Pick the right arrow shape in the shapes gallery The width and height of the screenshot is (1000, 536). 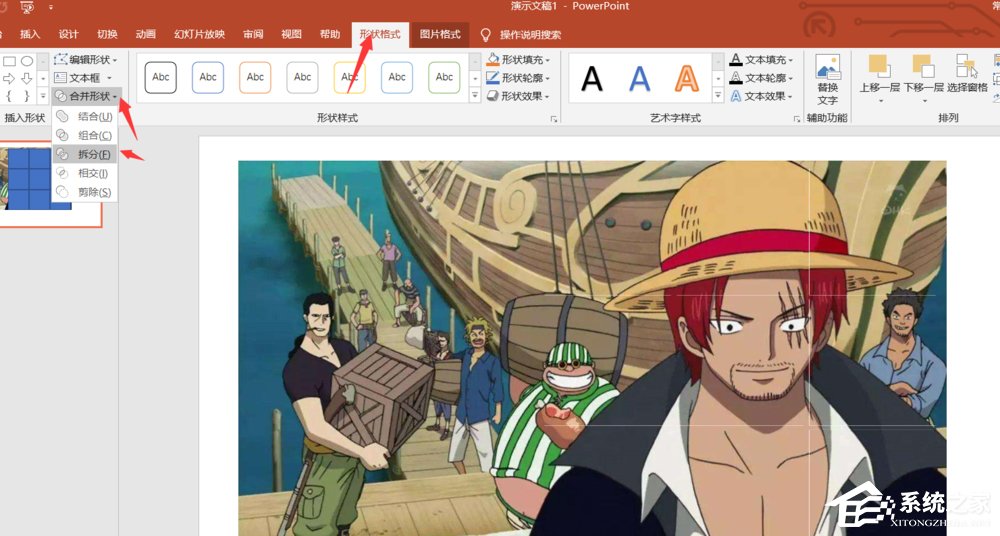click(x=9, y=78)
